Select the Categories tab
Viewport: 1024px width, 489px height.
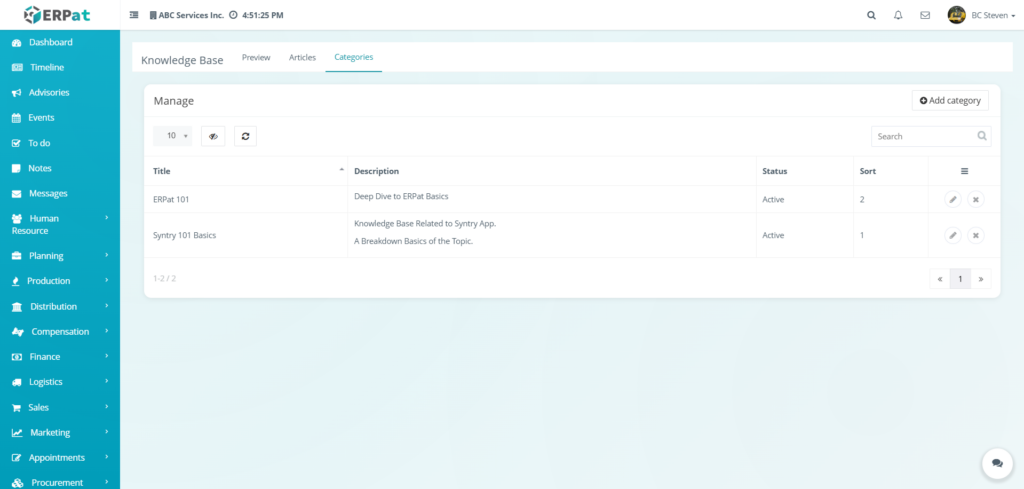click(x=353, y=57)
